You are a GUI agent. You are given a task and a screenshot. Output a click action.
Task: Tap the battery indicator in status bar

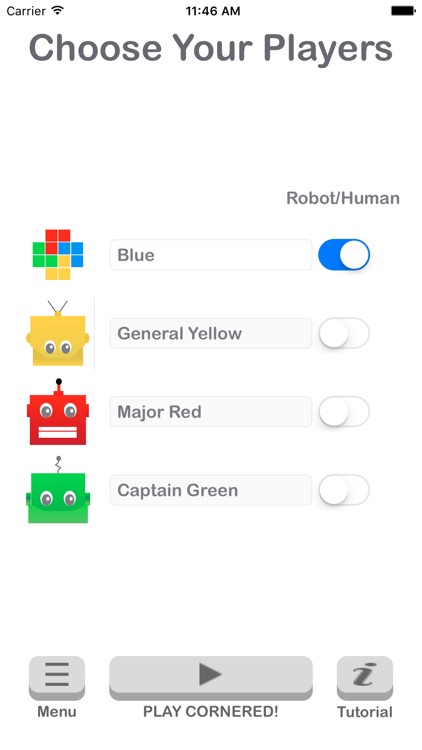(x=403, y=11)
